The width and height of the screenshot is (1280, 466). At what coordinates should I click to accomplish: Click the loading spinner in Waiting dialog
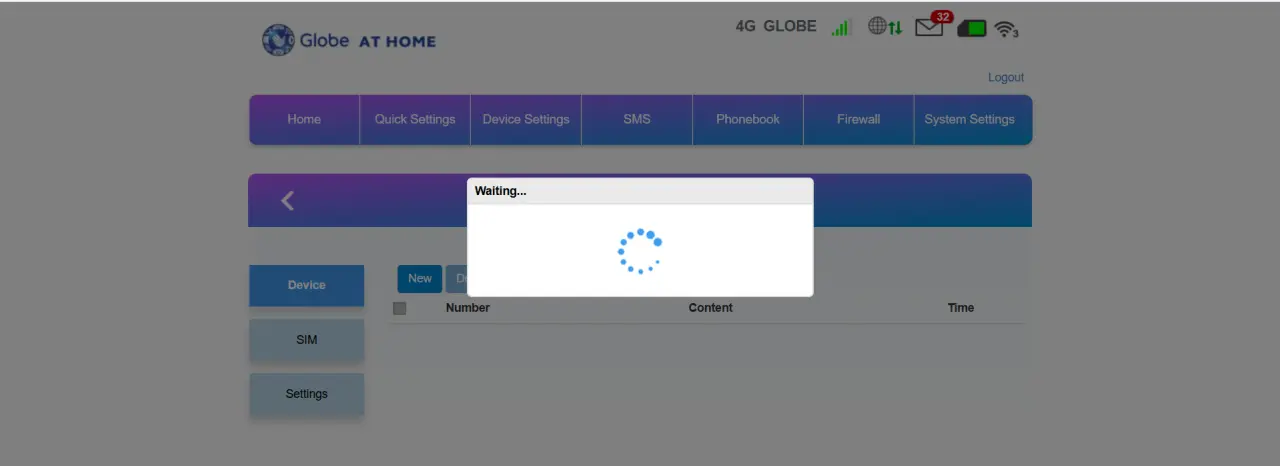[x=640, y=251]
